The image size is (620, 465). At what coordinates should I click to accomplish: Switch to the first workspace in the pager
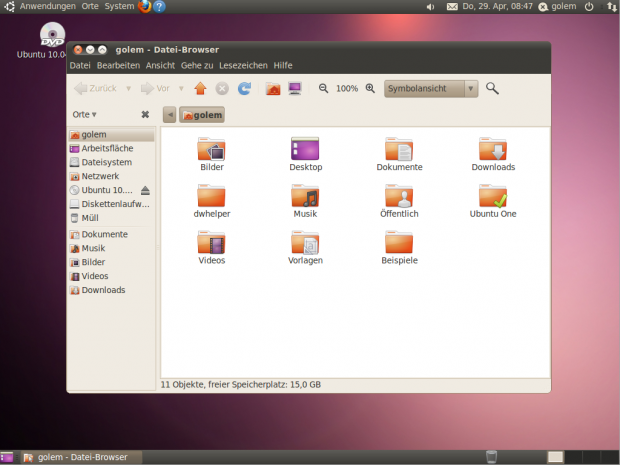[556, 457]
